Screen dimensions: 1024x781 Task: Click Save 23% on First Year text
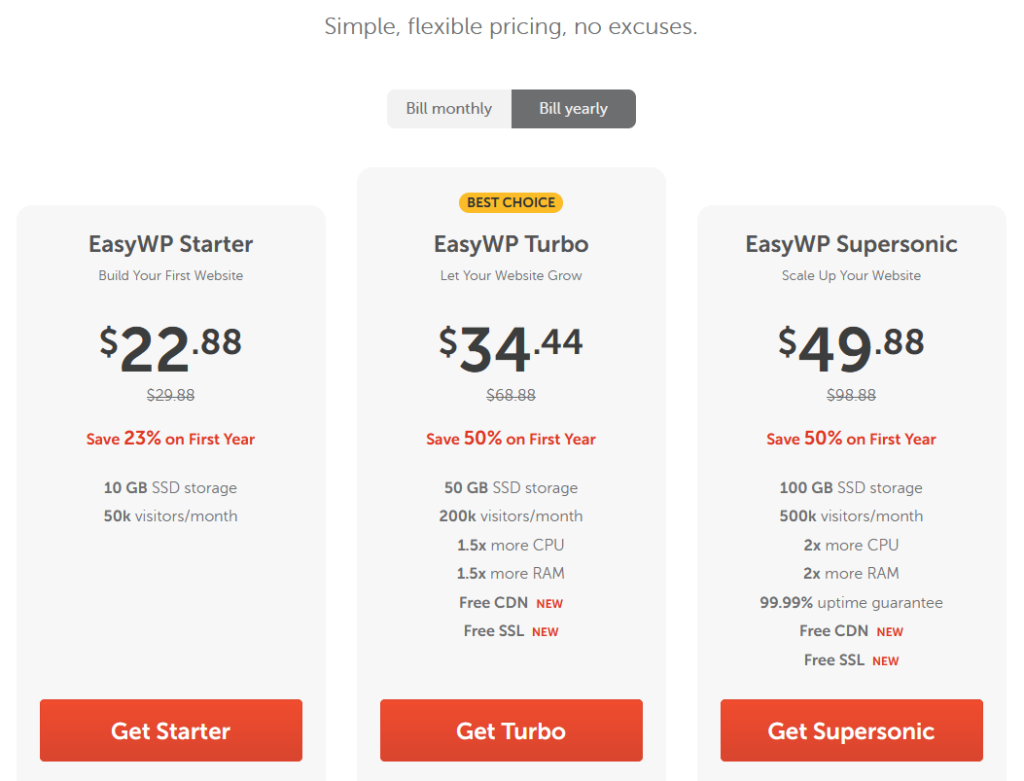171,439
